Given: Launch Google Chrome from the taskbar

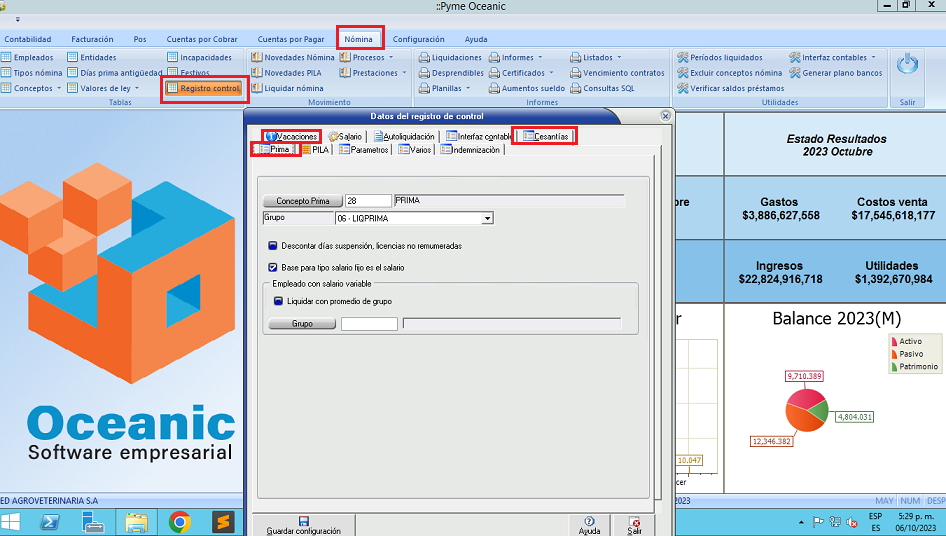Looking at the screenshot, I should (180, 521).
